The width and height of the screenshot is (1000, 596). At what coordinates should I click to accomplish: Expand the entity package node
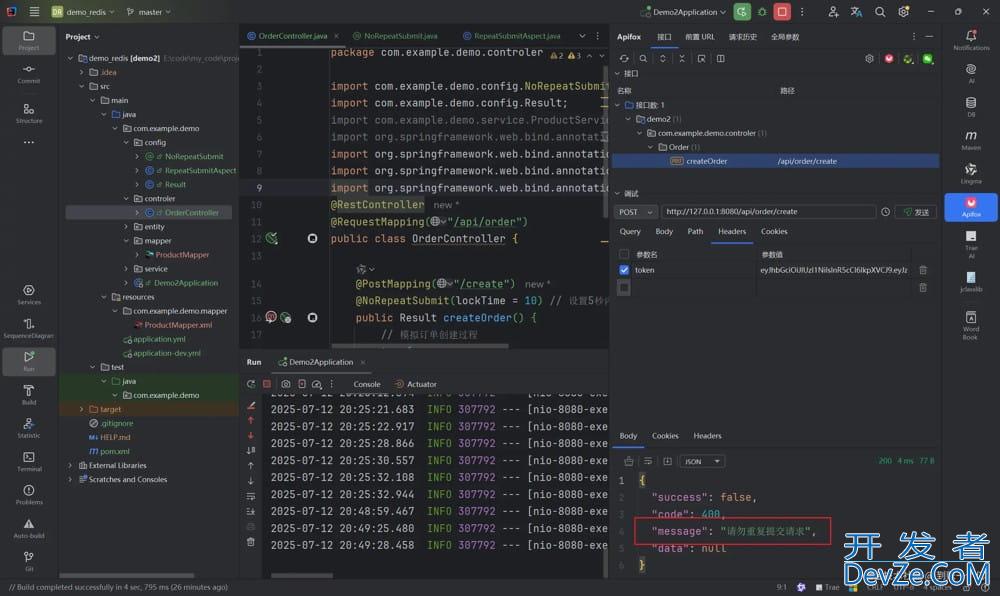[126, 227]
